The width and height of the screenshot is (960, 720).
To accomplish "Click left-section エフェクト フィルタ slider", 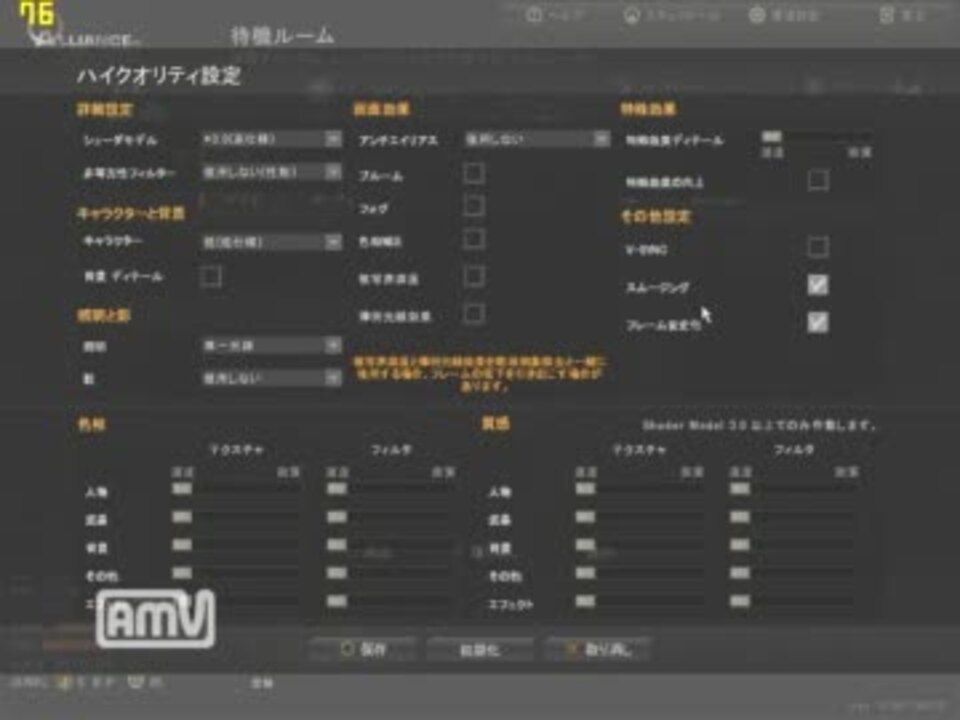I will coord(391,601).
